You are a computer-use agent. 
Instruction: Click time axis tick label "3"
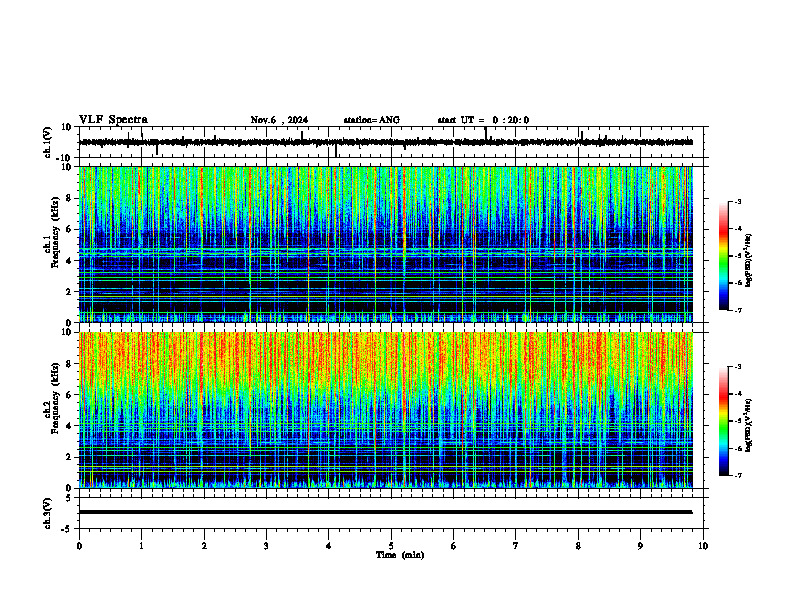(x=266, y=546)
